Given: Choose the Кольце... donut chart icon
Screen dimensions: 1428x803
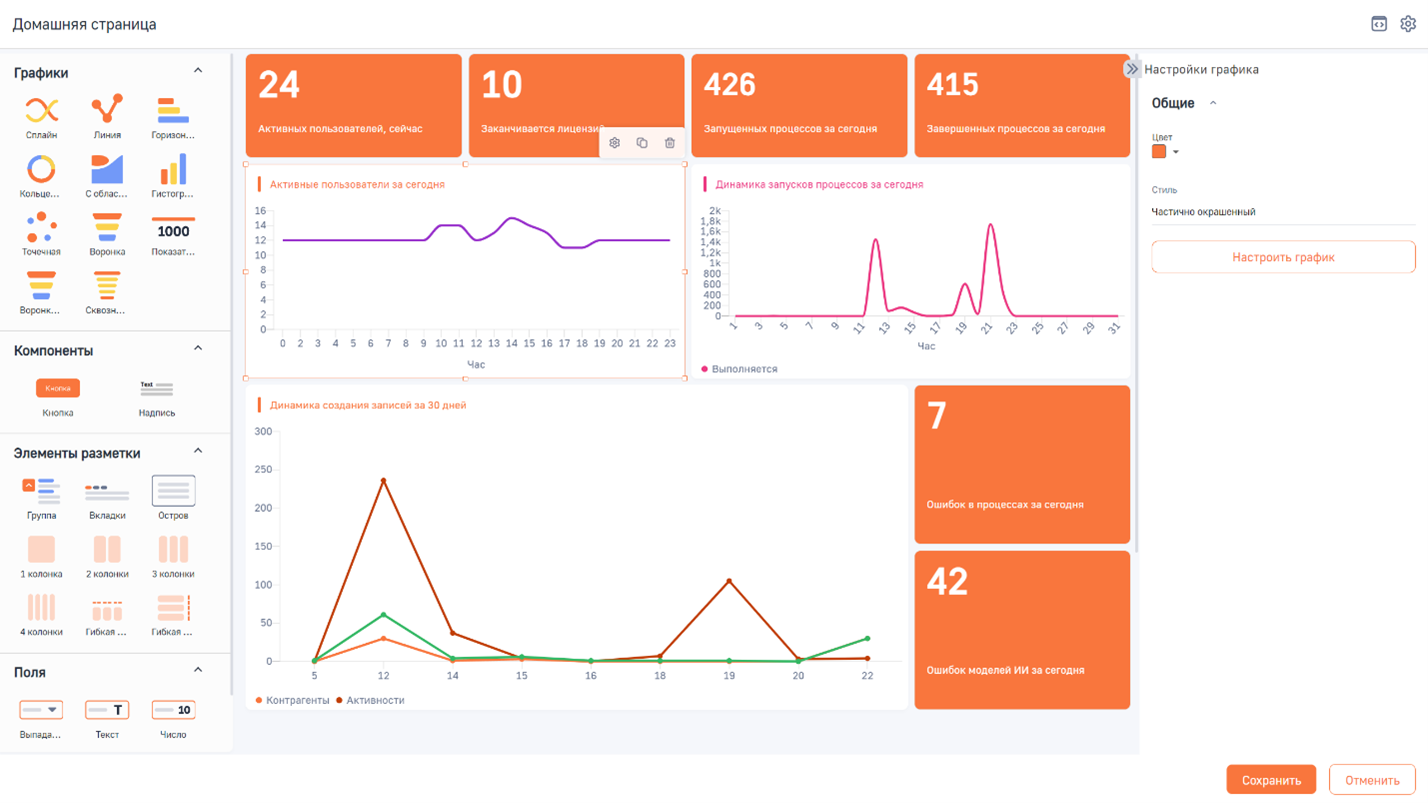Looking at the screenshot, I should click(x=41, y=176).
